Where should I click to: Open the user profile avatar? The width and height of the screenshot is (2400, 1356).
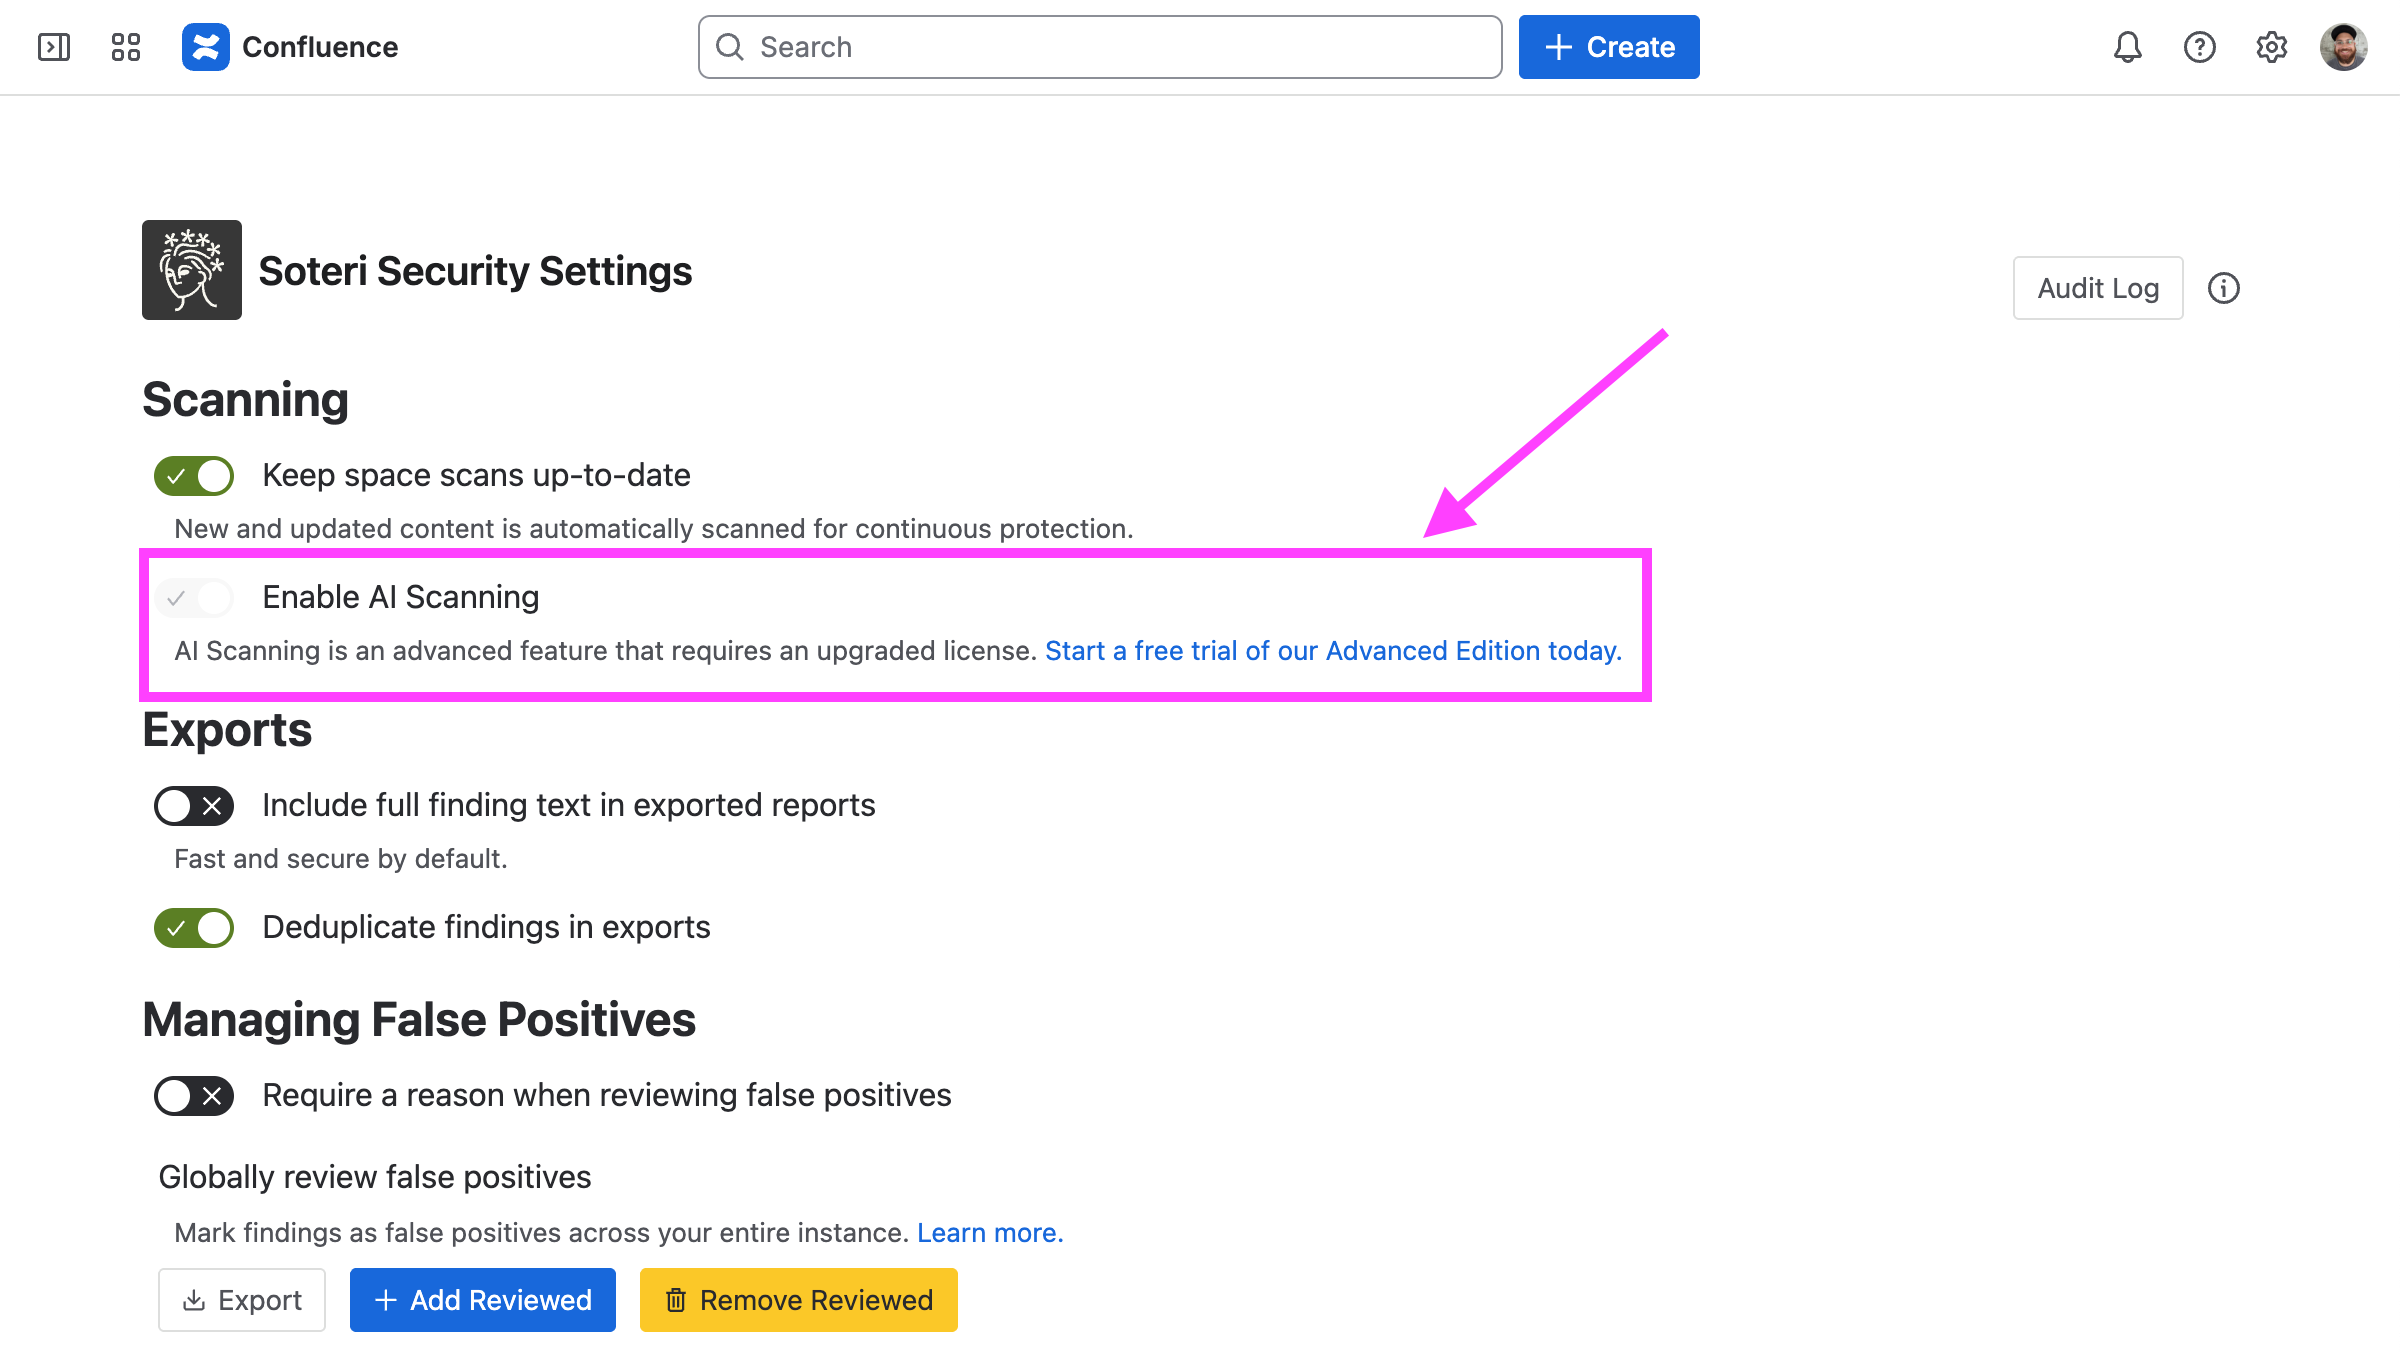point(2344,47)
